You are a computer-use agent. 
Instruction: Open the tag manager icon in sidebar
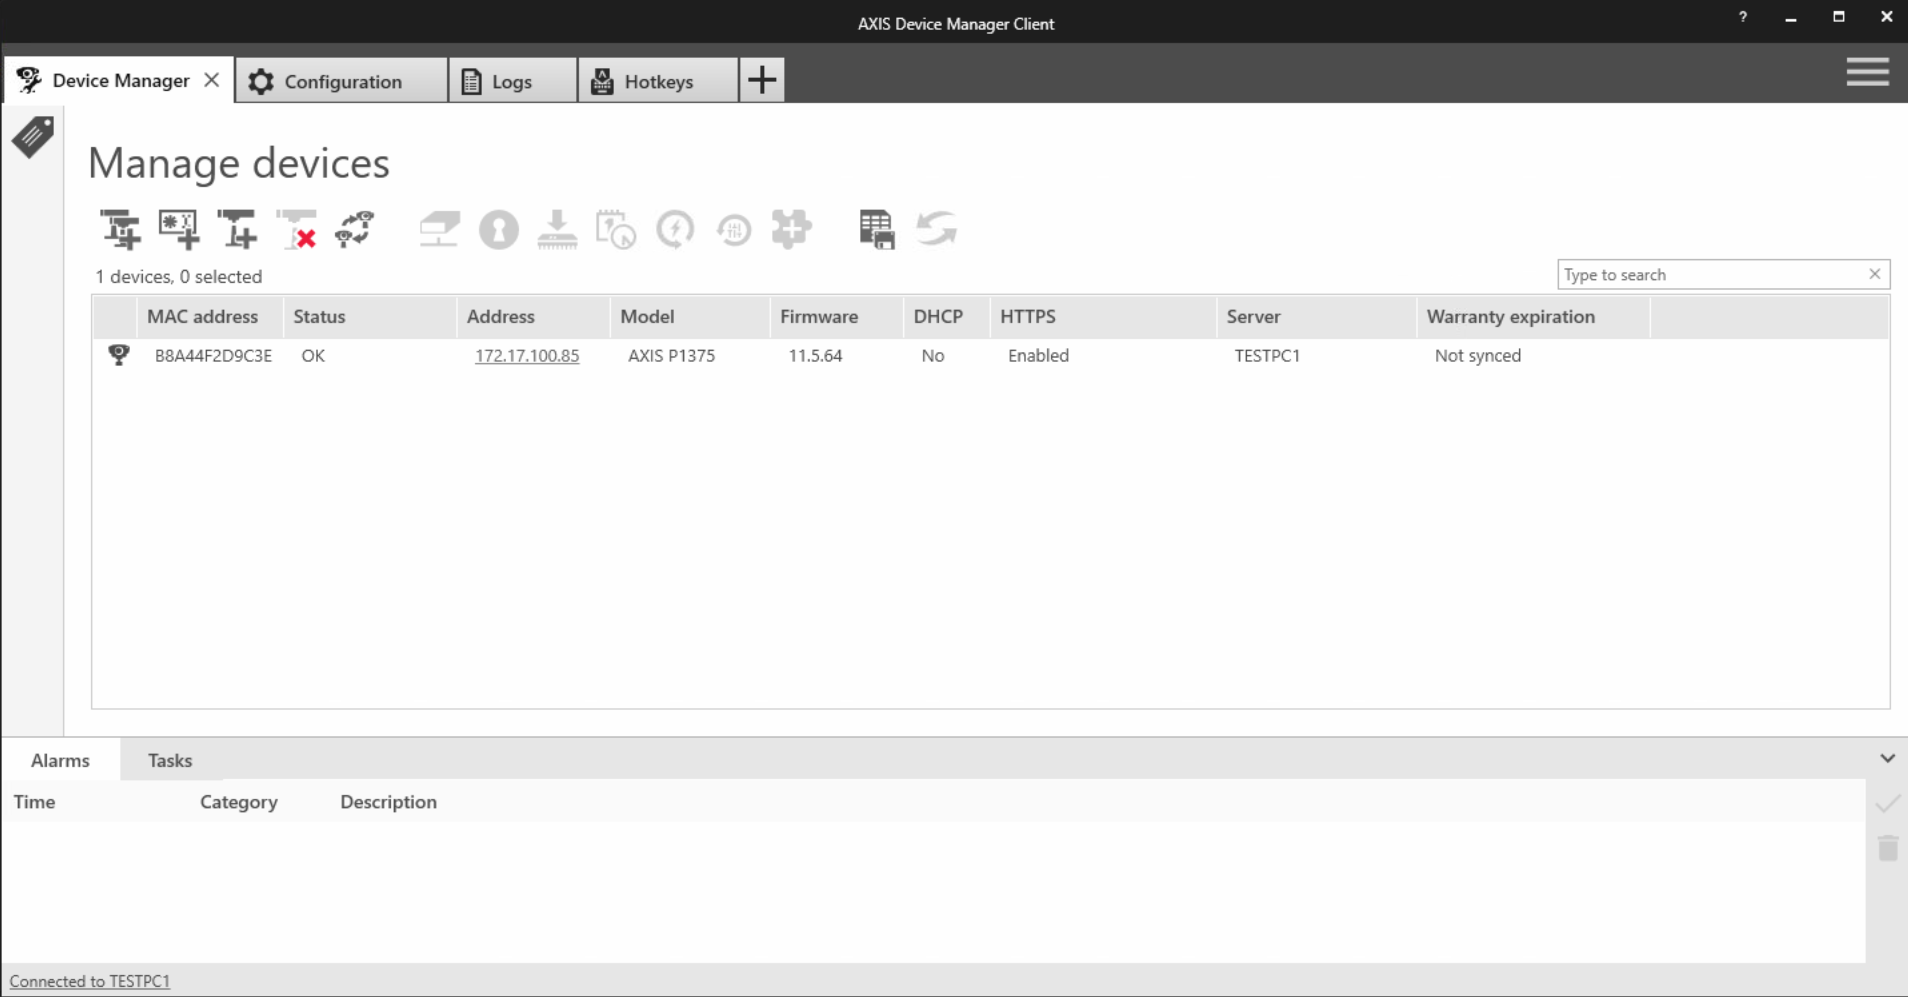(x=31, y=137)
